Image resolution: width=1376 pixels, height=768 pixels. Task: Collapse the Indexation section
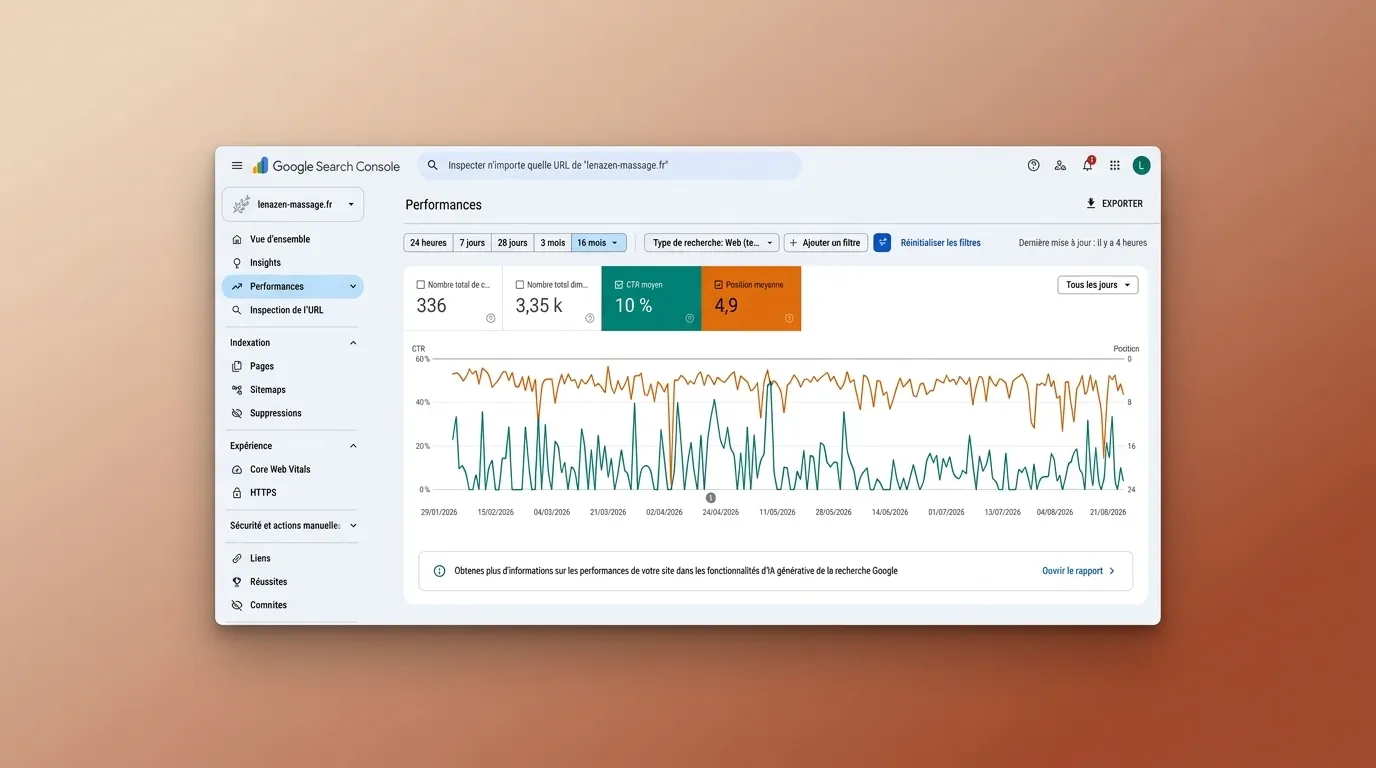(x=353, y=343)
